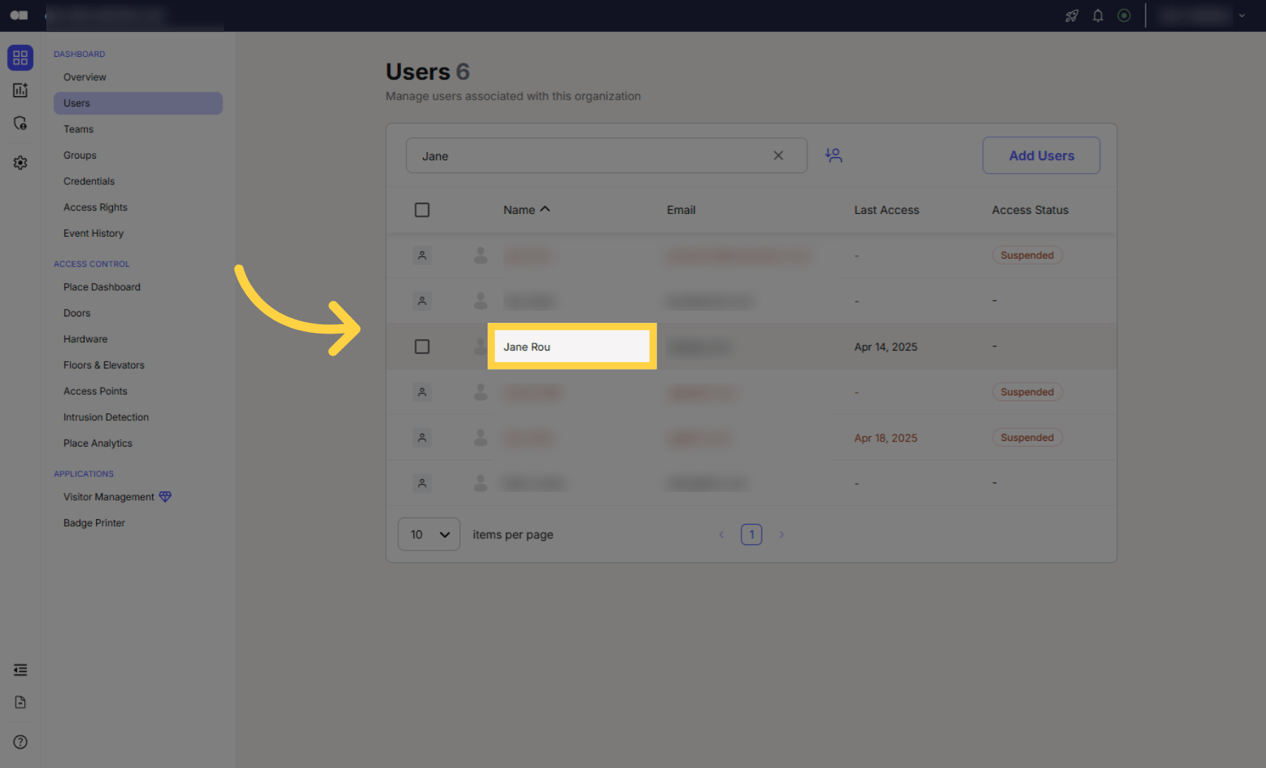
Task: Toggle the Name column sort chevron
Action: [x=546, y=209]
